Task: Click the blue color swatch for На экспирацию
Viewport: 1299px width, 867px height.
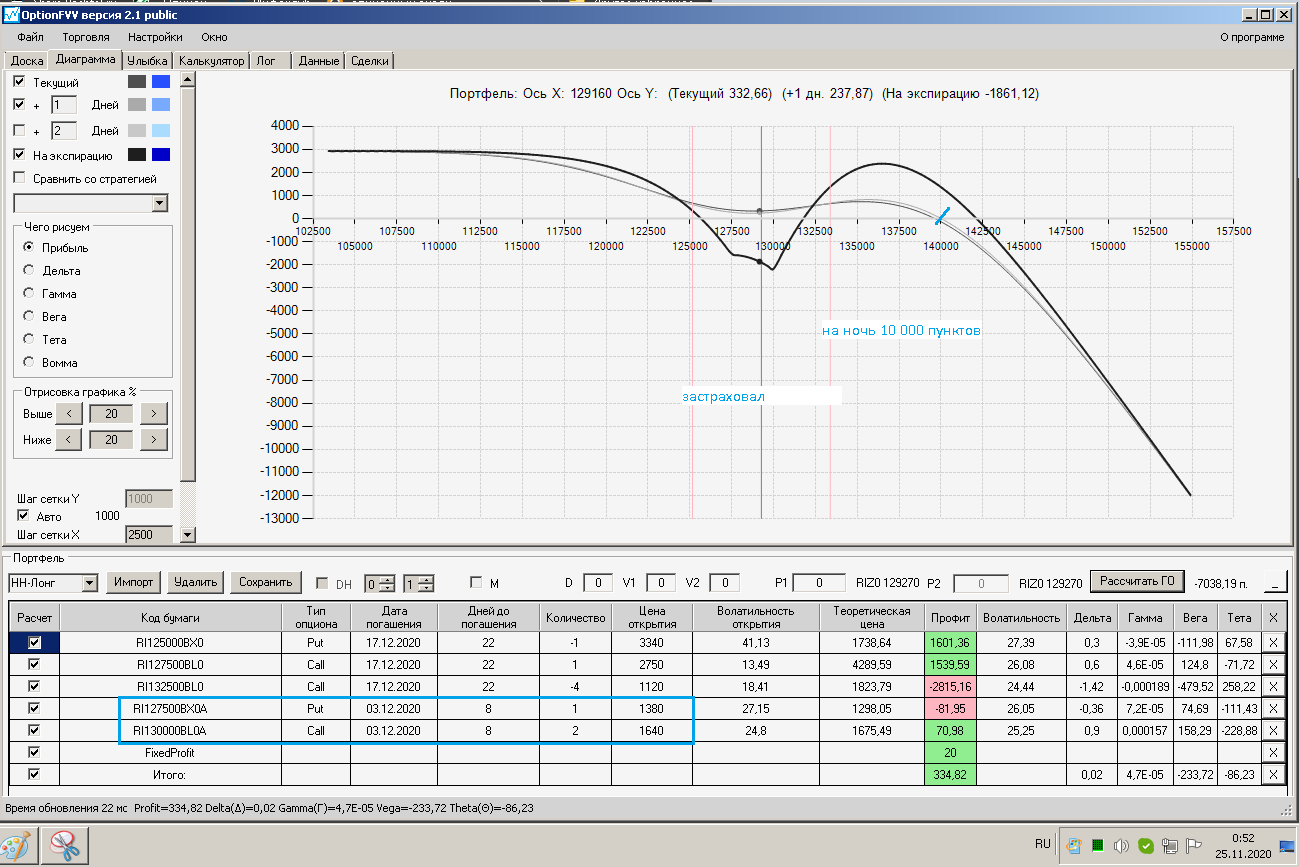Action: coord(161,155)
